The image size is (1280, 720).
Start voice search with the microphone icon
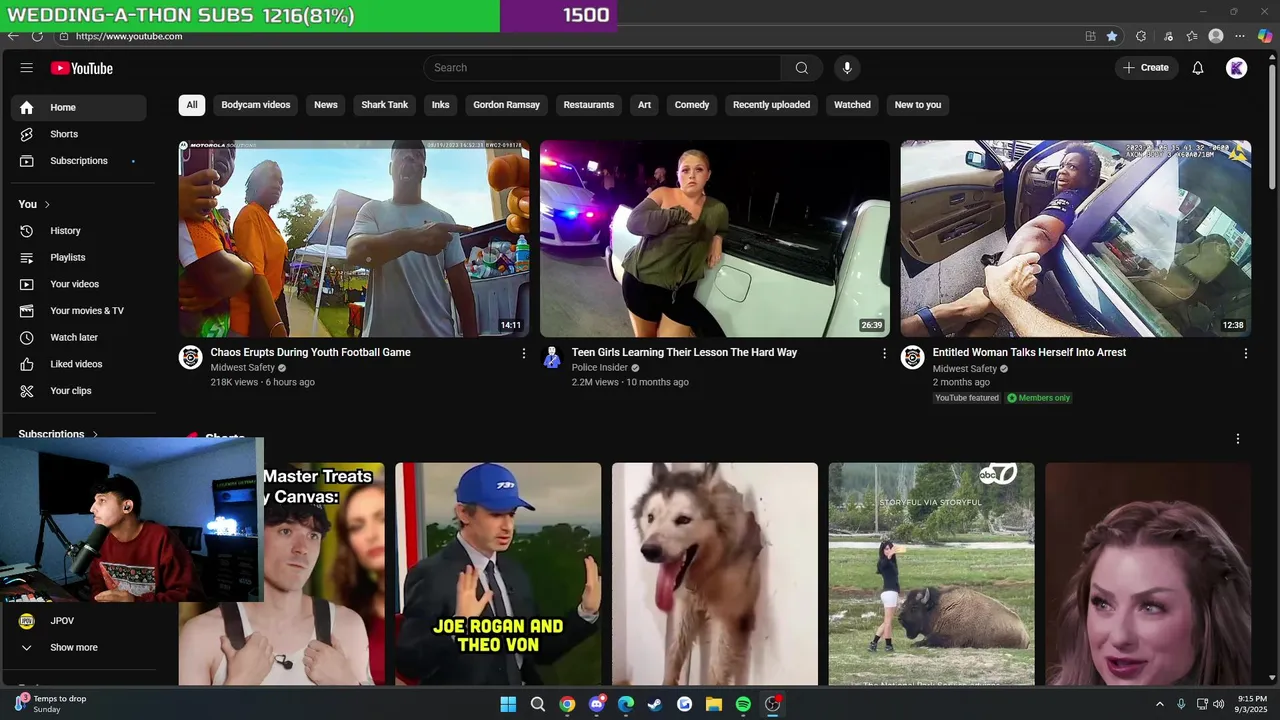847,68
